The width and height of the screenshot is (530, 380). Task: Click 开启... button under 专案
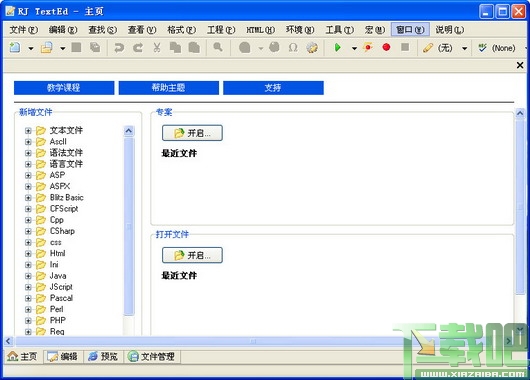coord(192,133)
